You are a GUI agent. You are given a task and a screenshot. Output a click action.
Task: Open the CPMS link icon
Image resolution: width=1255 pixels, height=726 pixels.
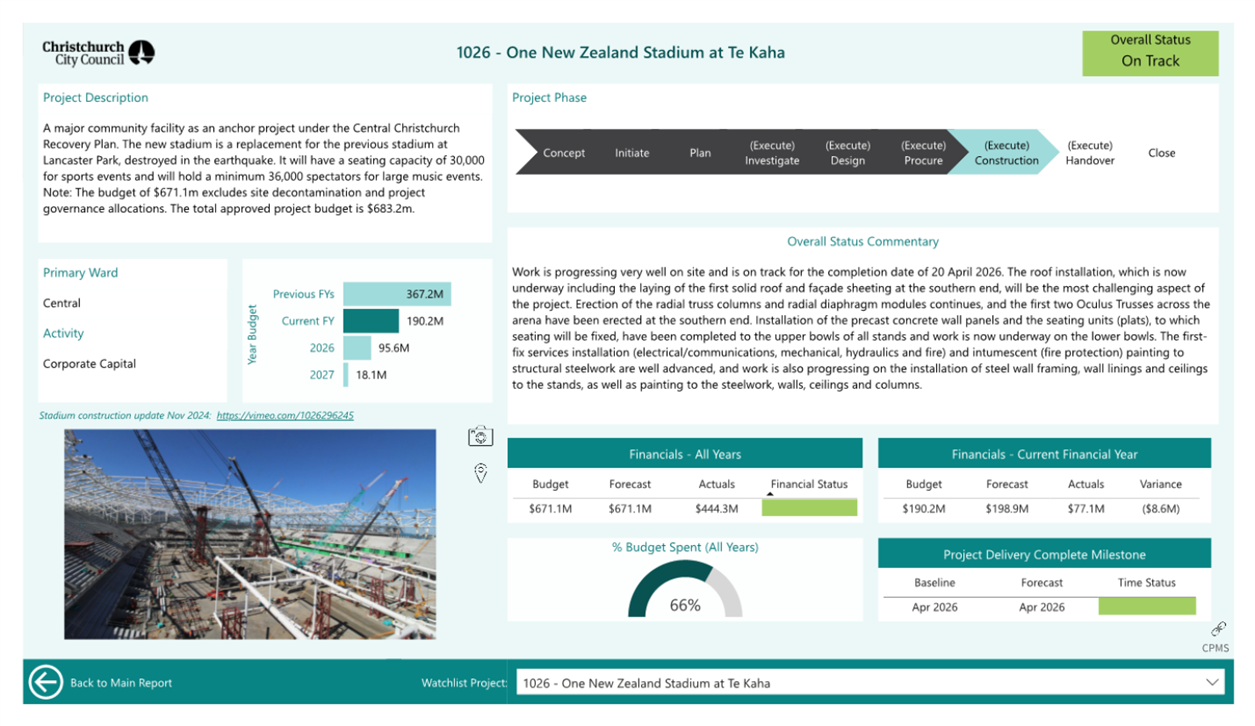coord(1218,629)
